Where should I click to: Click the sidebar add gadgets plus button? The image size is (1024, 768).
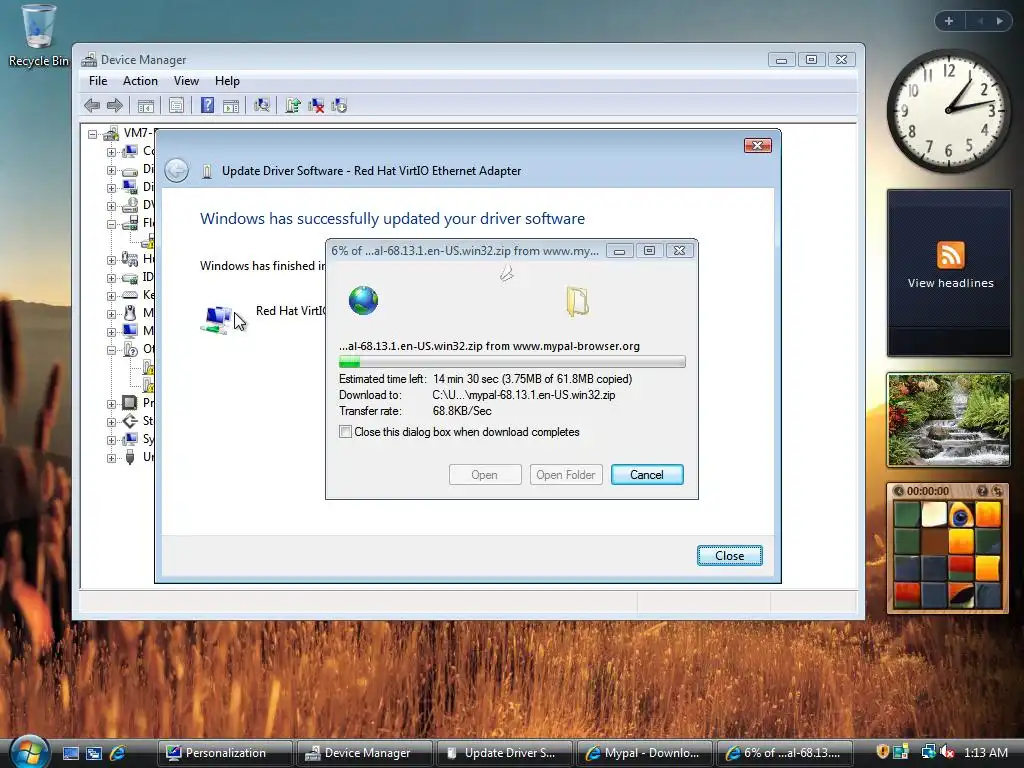(x=949, y=21)
